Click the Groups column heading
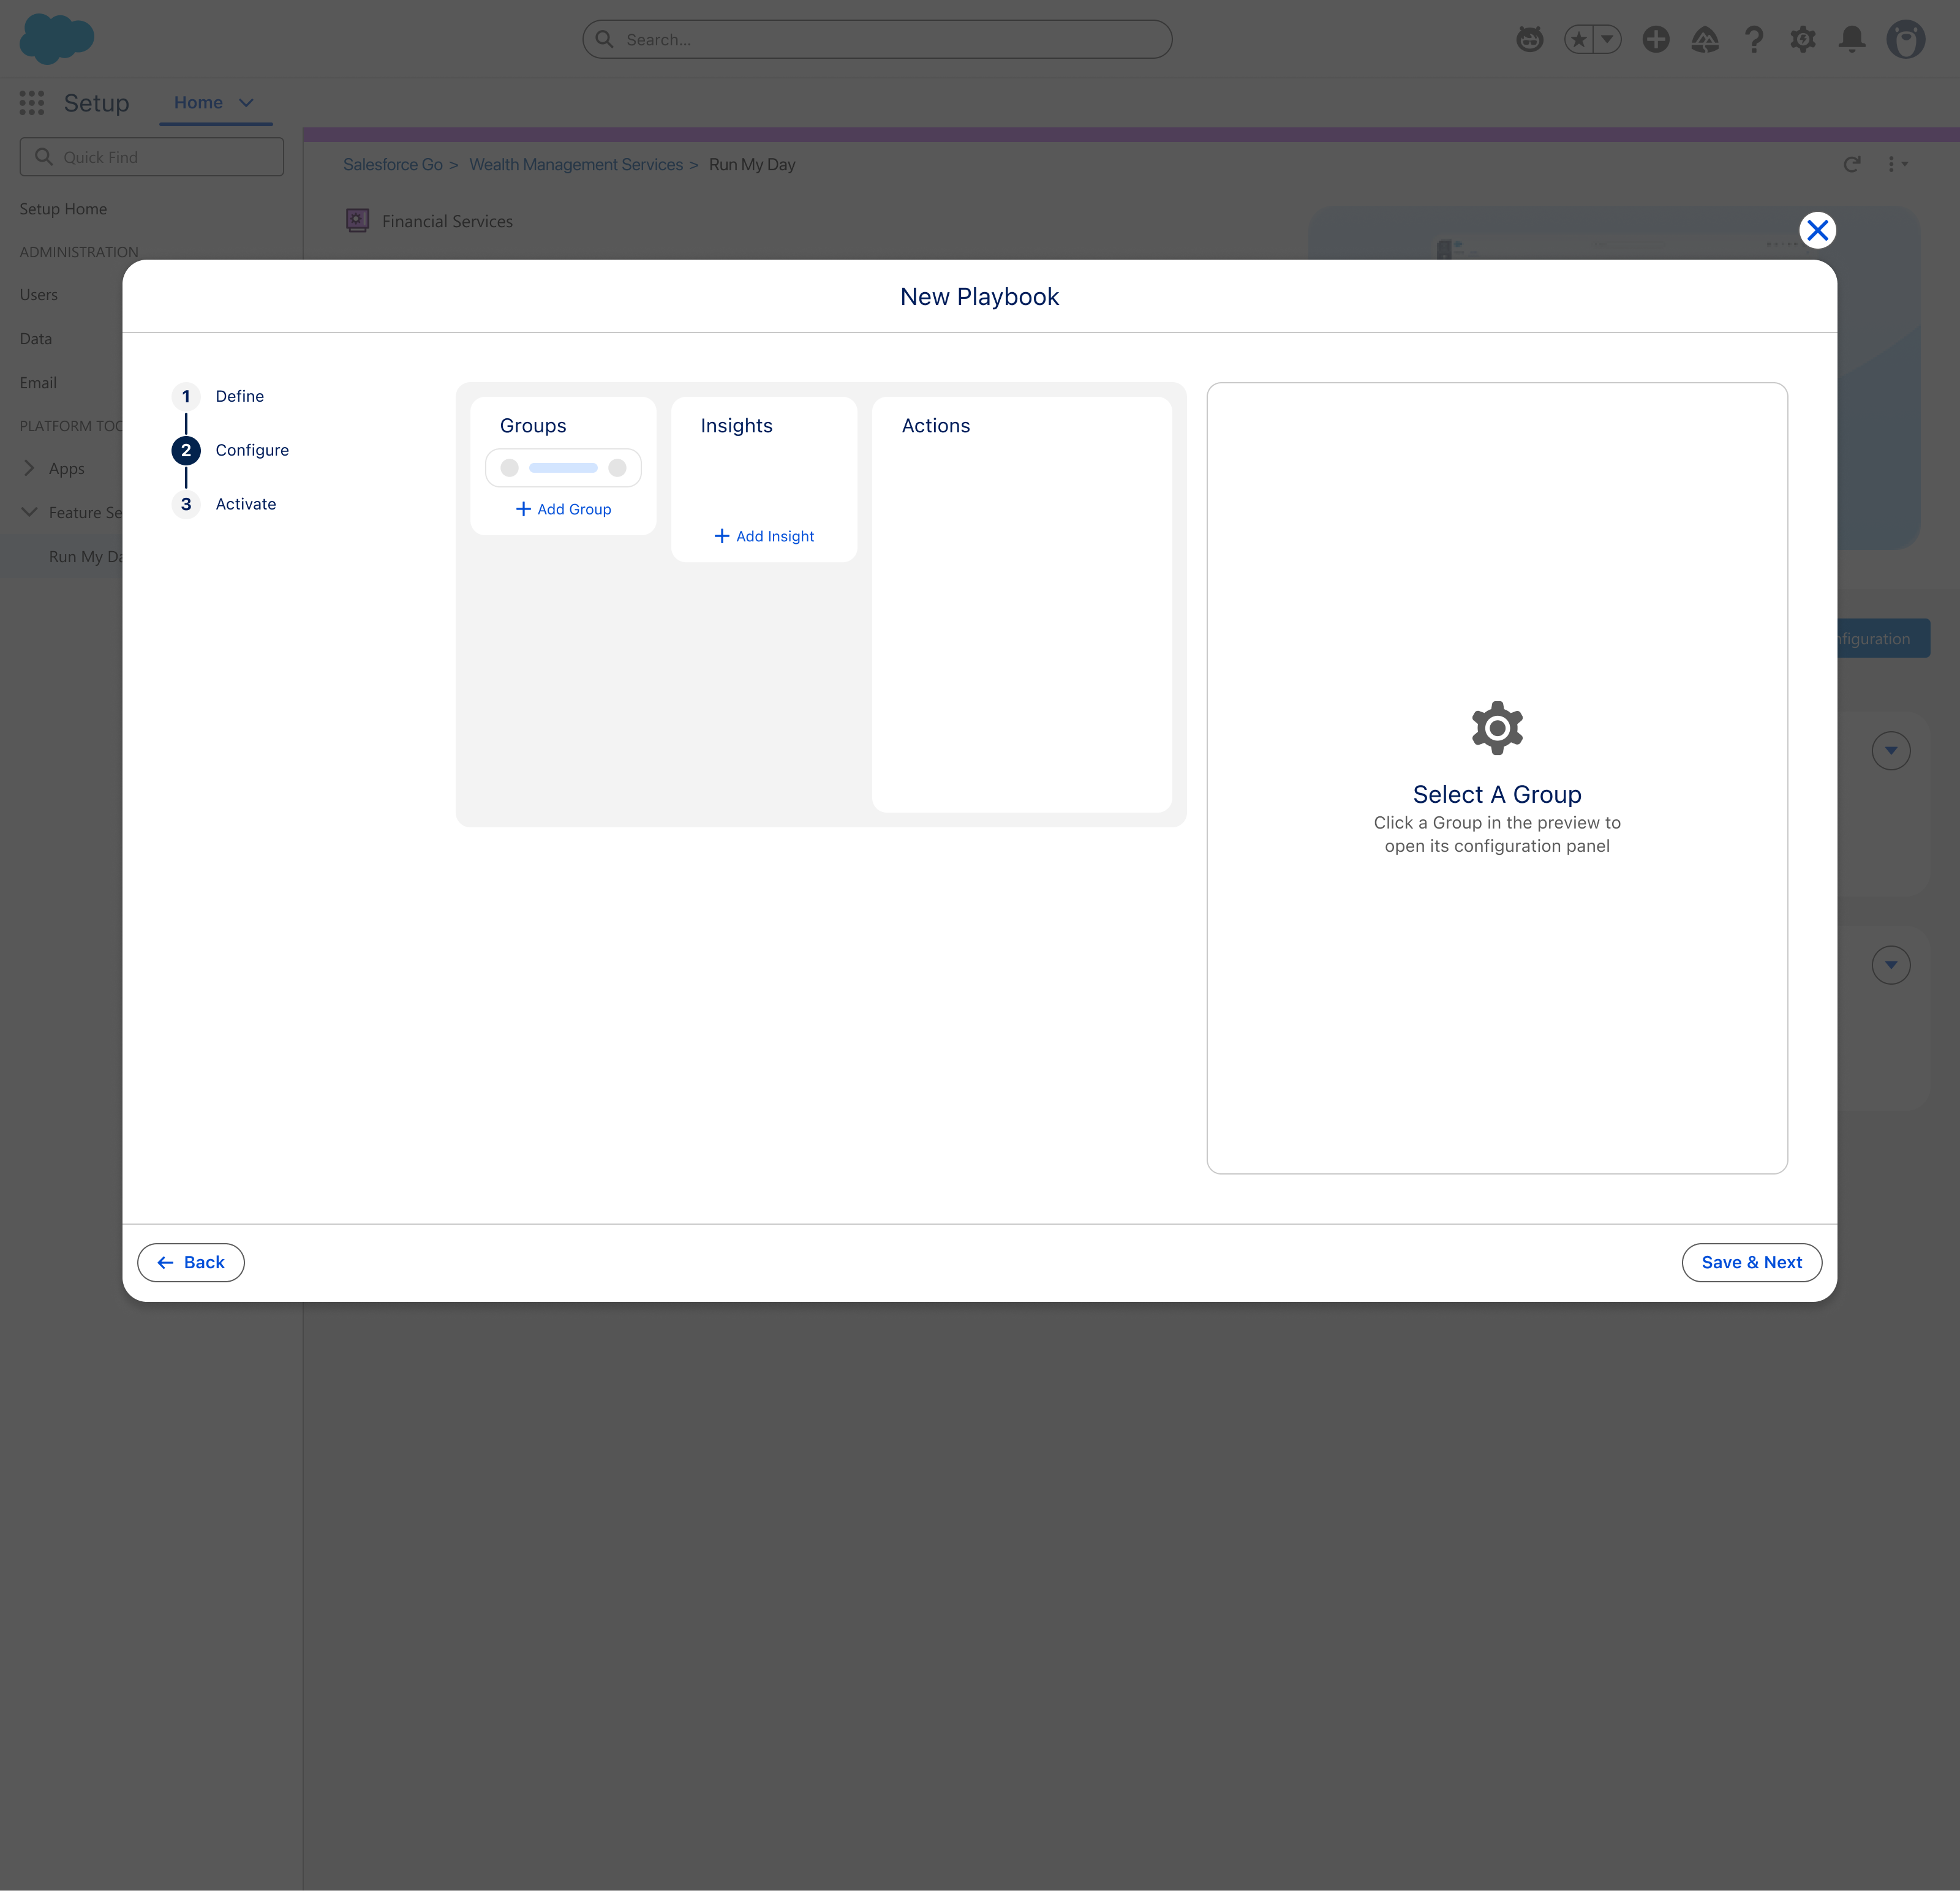 533,425
